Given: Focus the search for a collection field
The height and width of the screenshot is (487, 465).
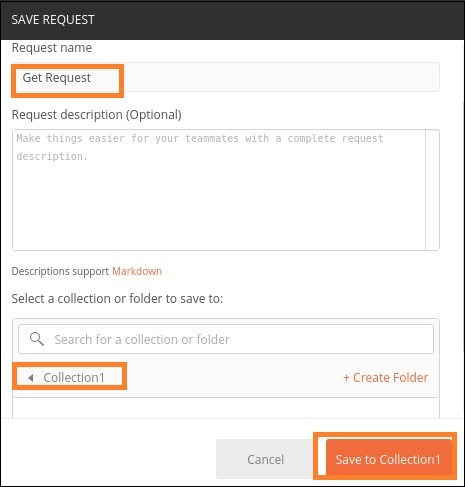Looking at the screenshot, I should pyautogui.click(x=226, y=339).
